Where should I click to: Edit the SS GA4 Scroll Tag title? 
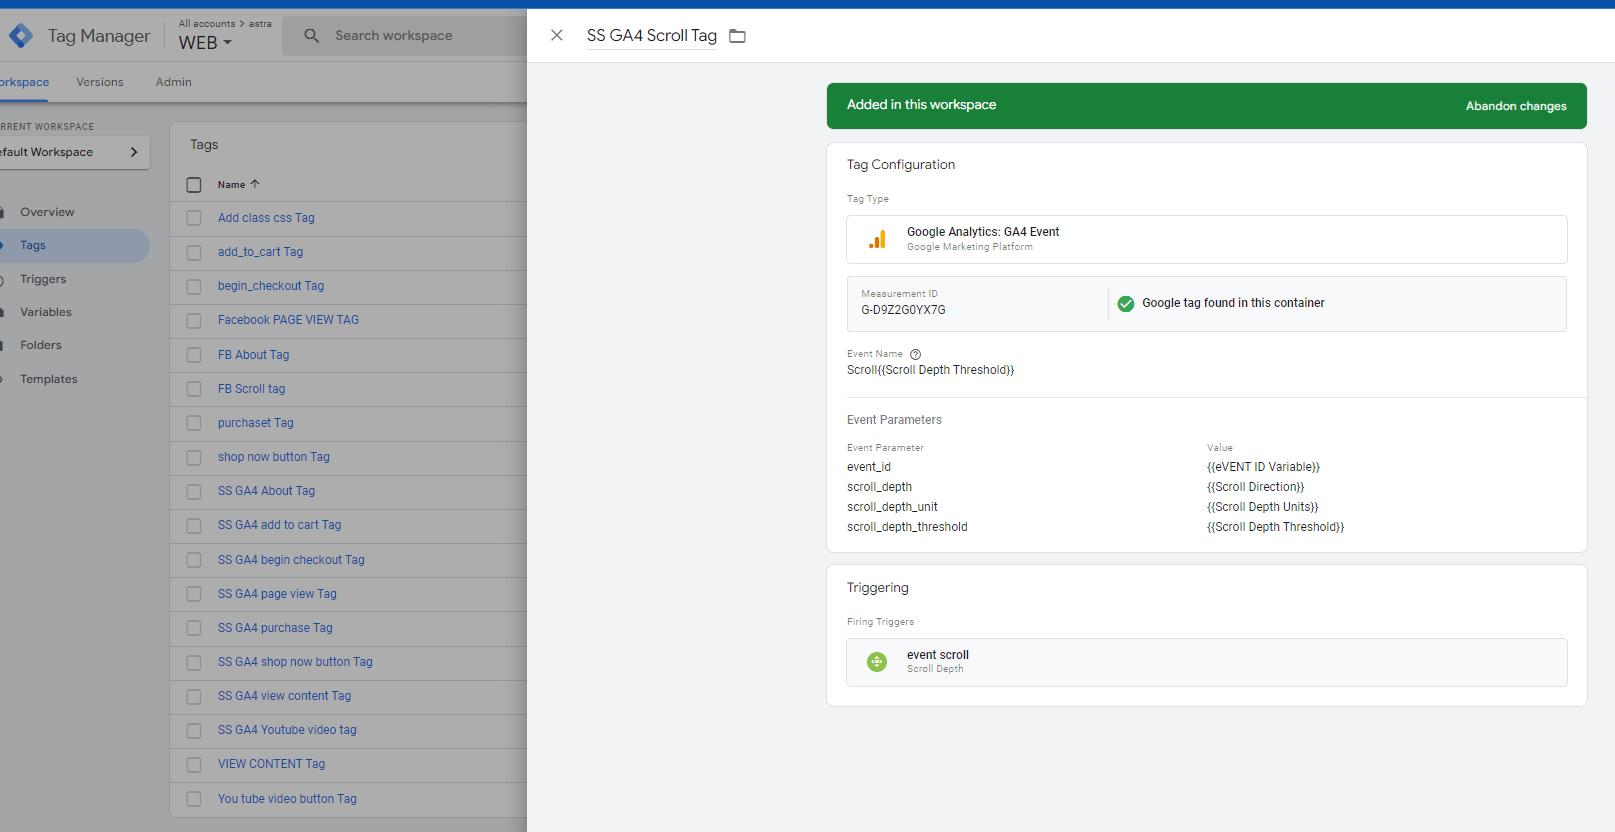point(652,36)
